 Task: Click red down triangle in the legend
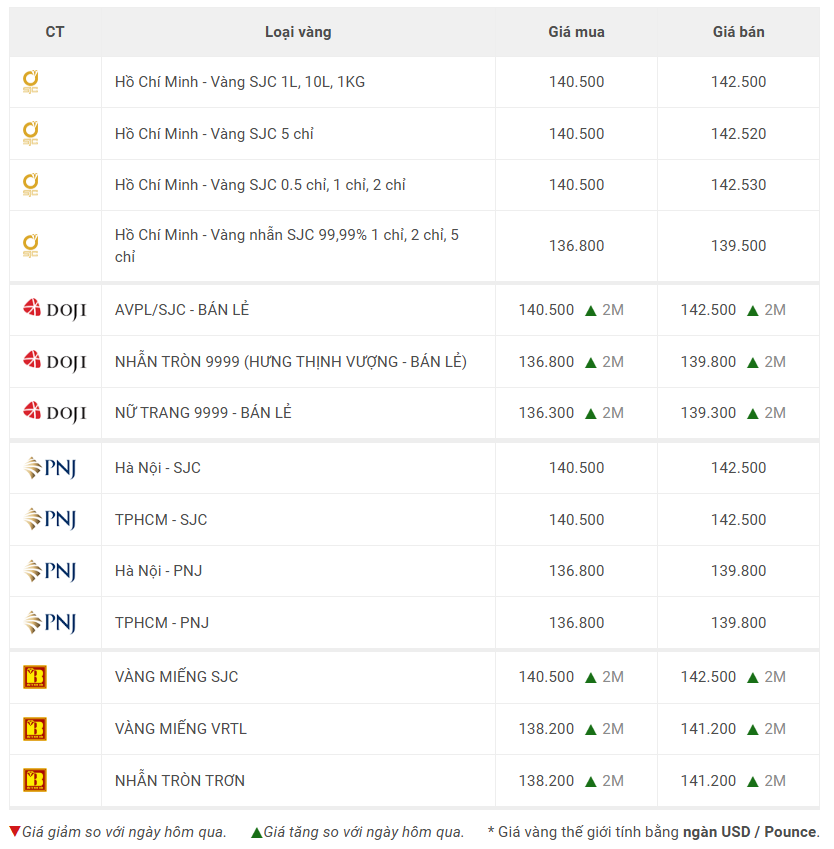pyautogui.click(x=14, y=831)
